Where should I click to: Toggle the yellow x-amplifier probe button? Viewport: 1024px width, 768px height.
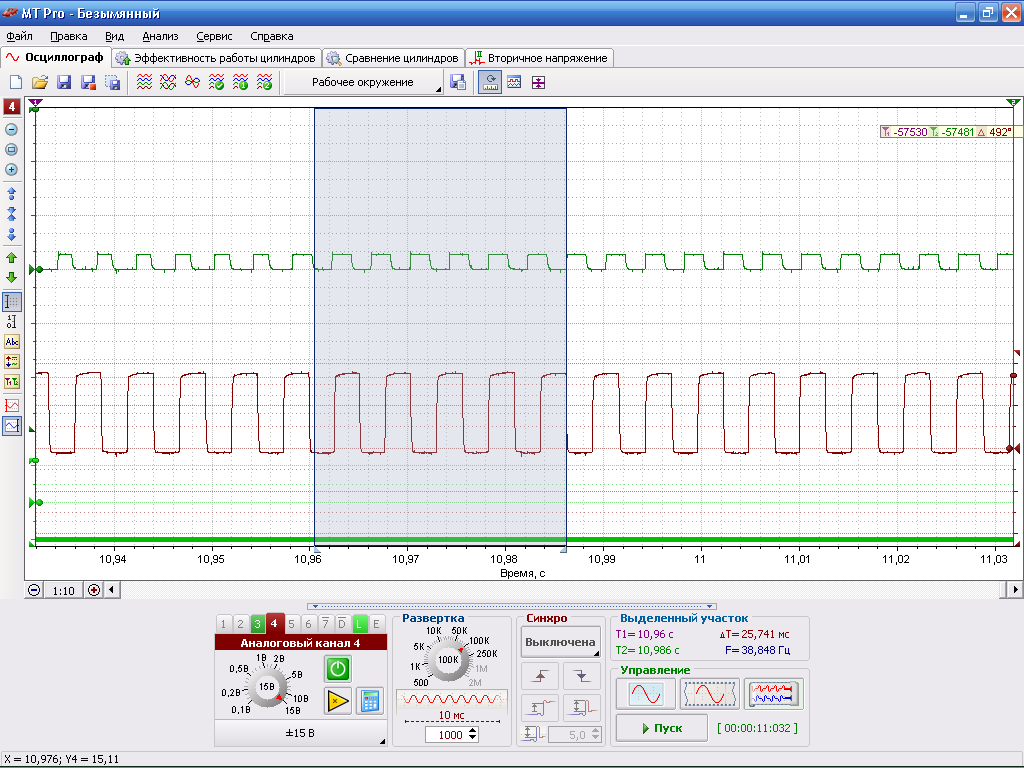(x=338, y=701)
